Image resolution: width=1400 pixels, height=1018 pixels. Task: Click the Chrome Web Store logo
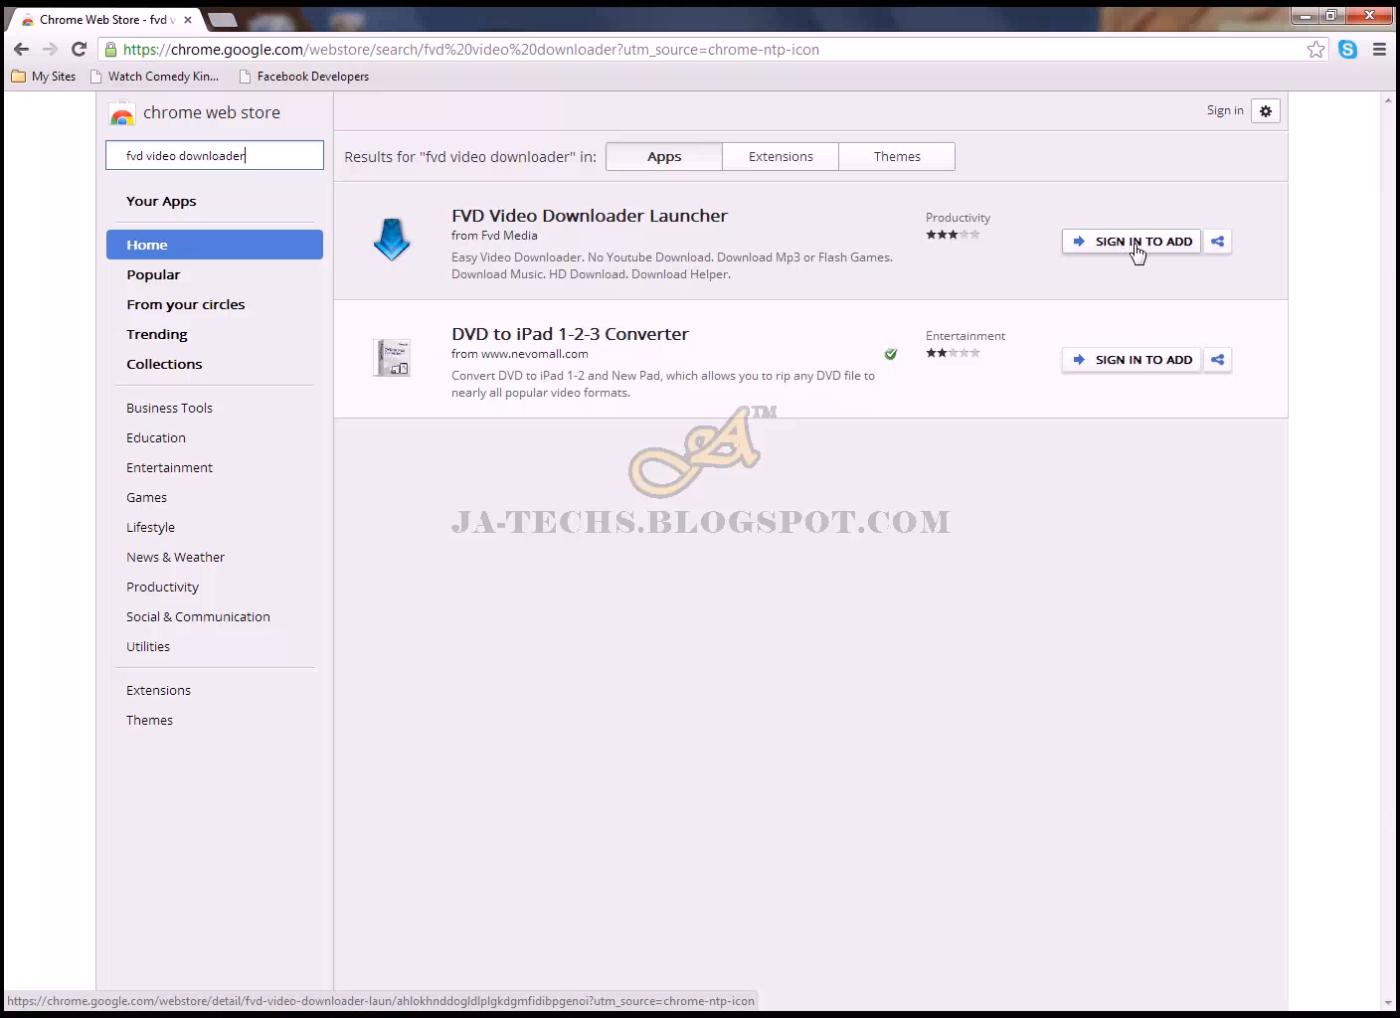pyautogui.click(x=121, y=113)
